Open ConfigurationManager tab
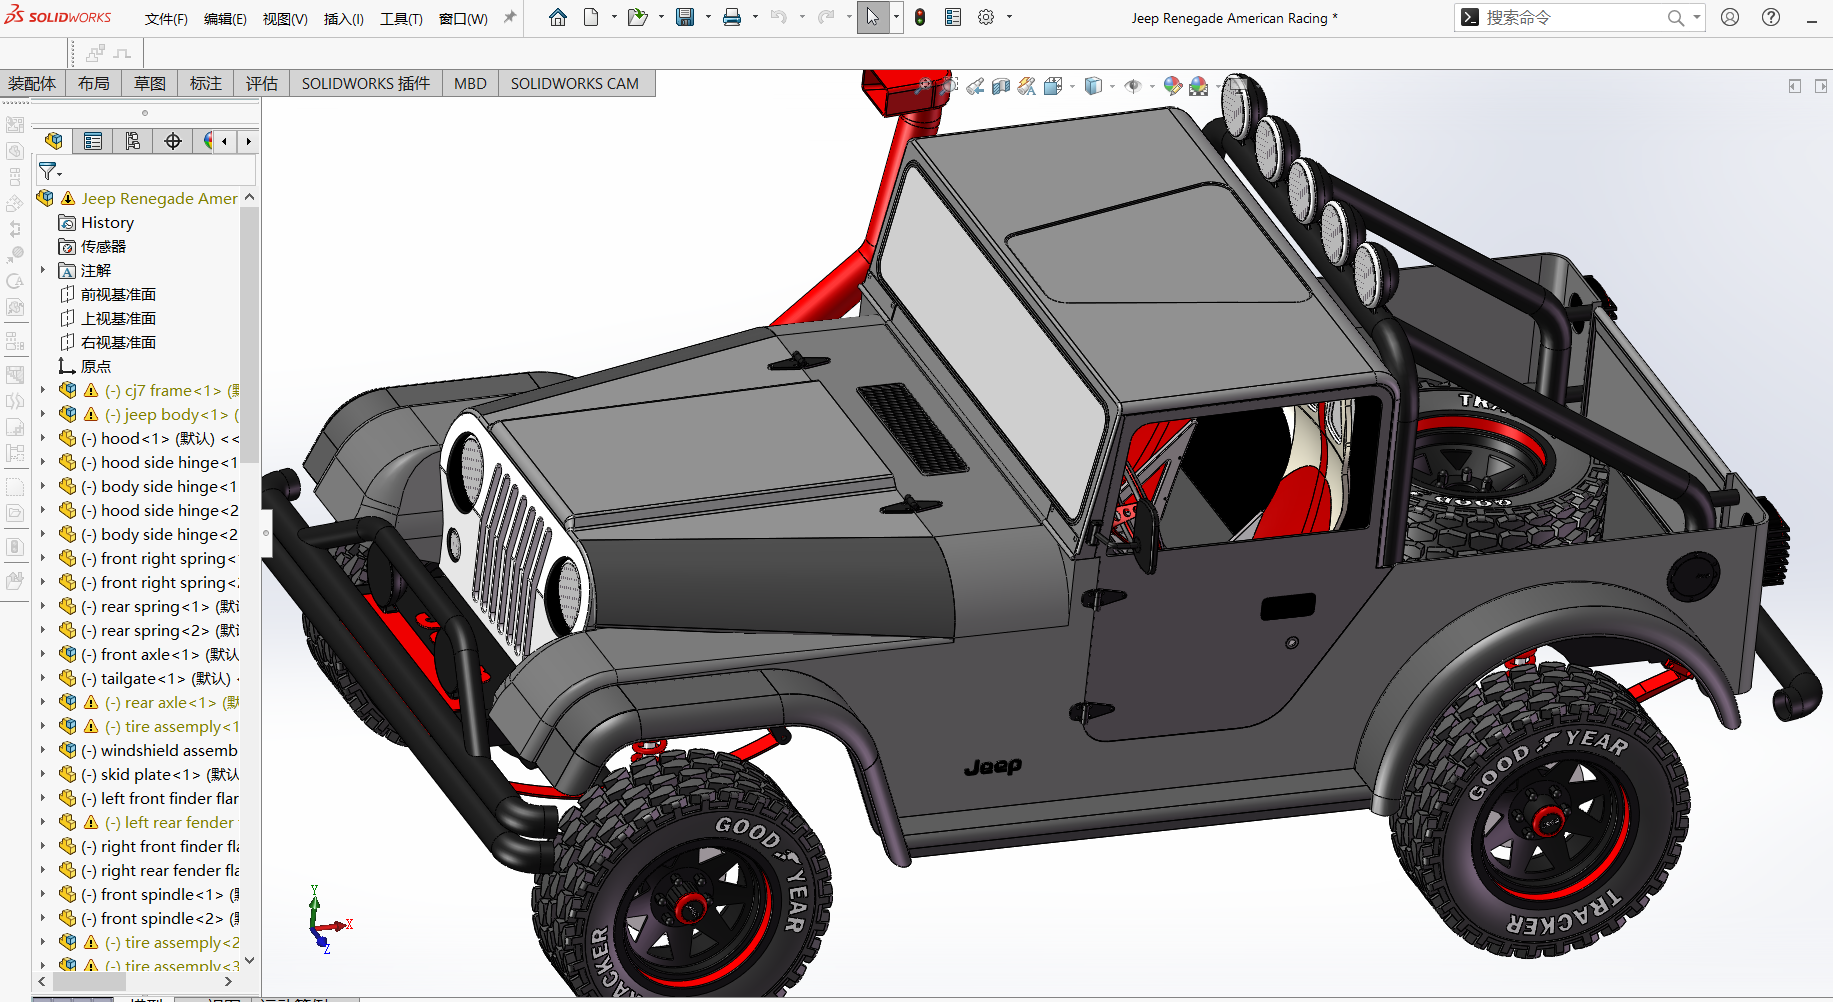Viewport: 1833px width, 1002px height. (133, 141)
